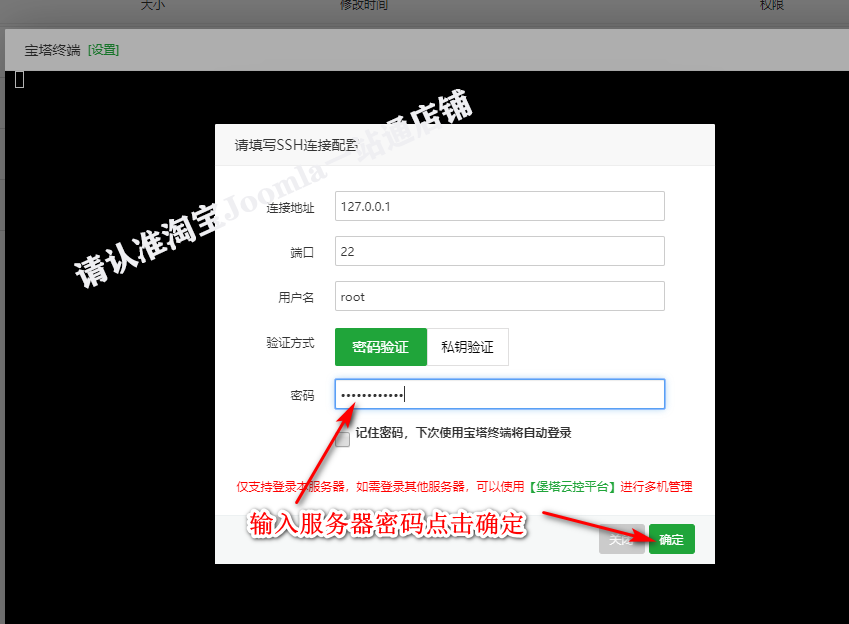Screen dimensions: 849x624
Task: Switch to 私钥验证 private key authentication
Action: pyautogui.click(x=467, y=347)
